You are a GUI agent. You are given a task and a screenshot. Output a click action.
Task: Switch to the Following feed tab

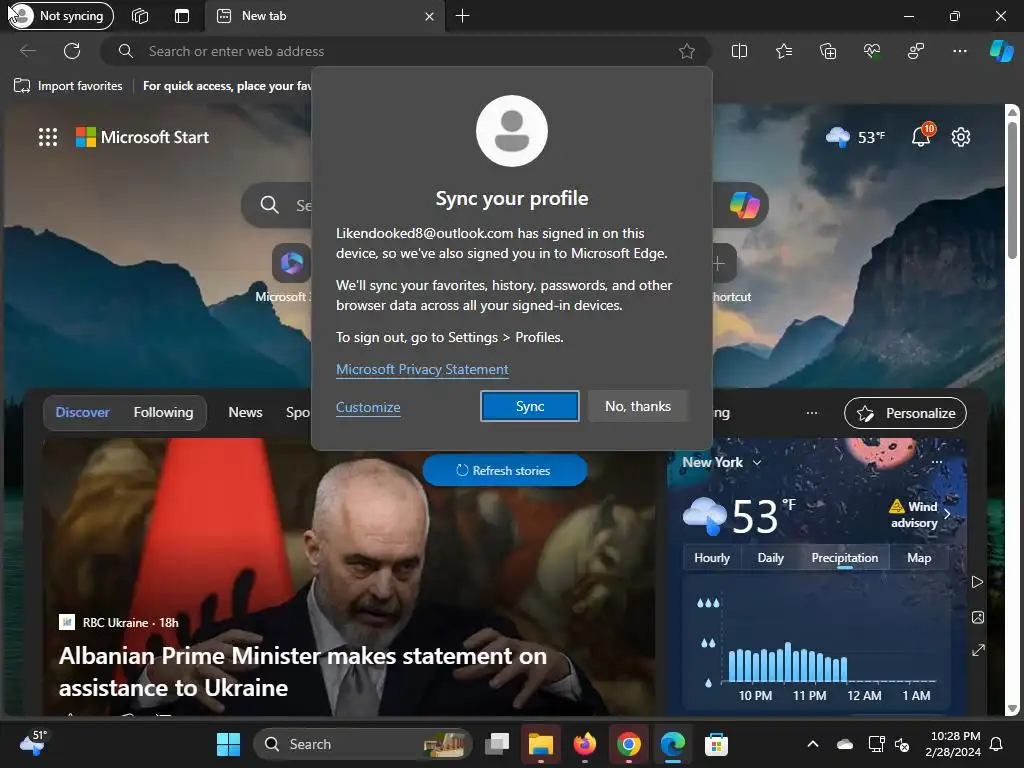click(x=163, y=412)
